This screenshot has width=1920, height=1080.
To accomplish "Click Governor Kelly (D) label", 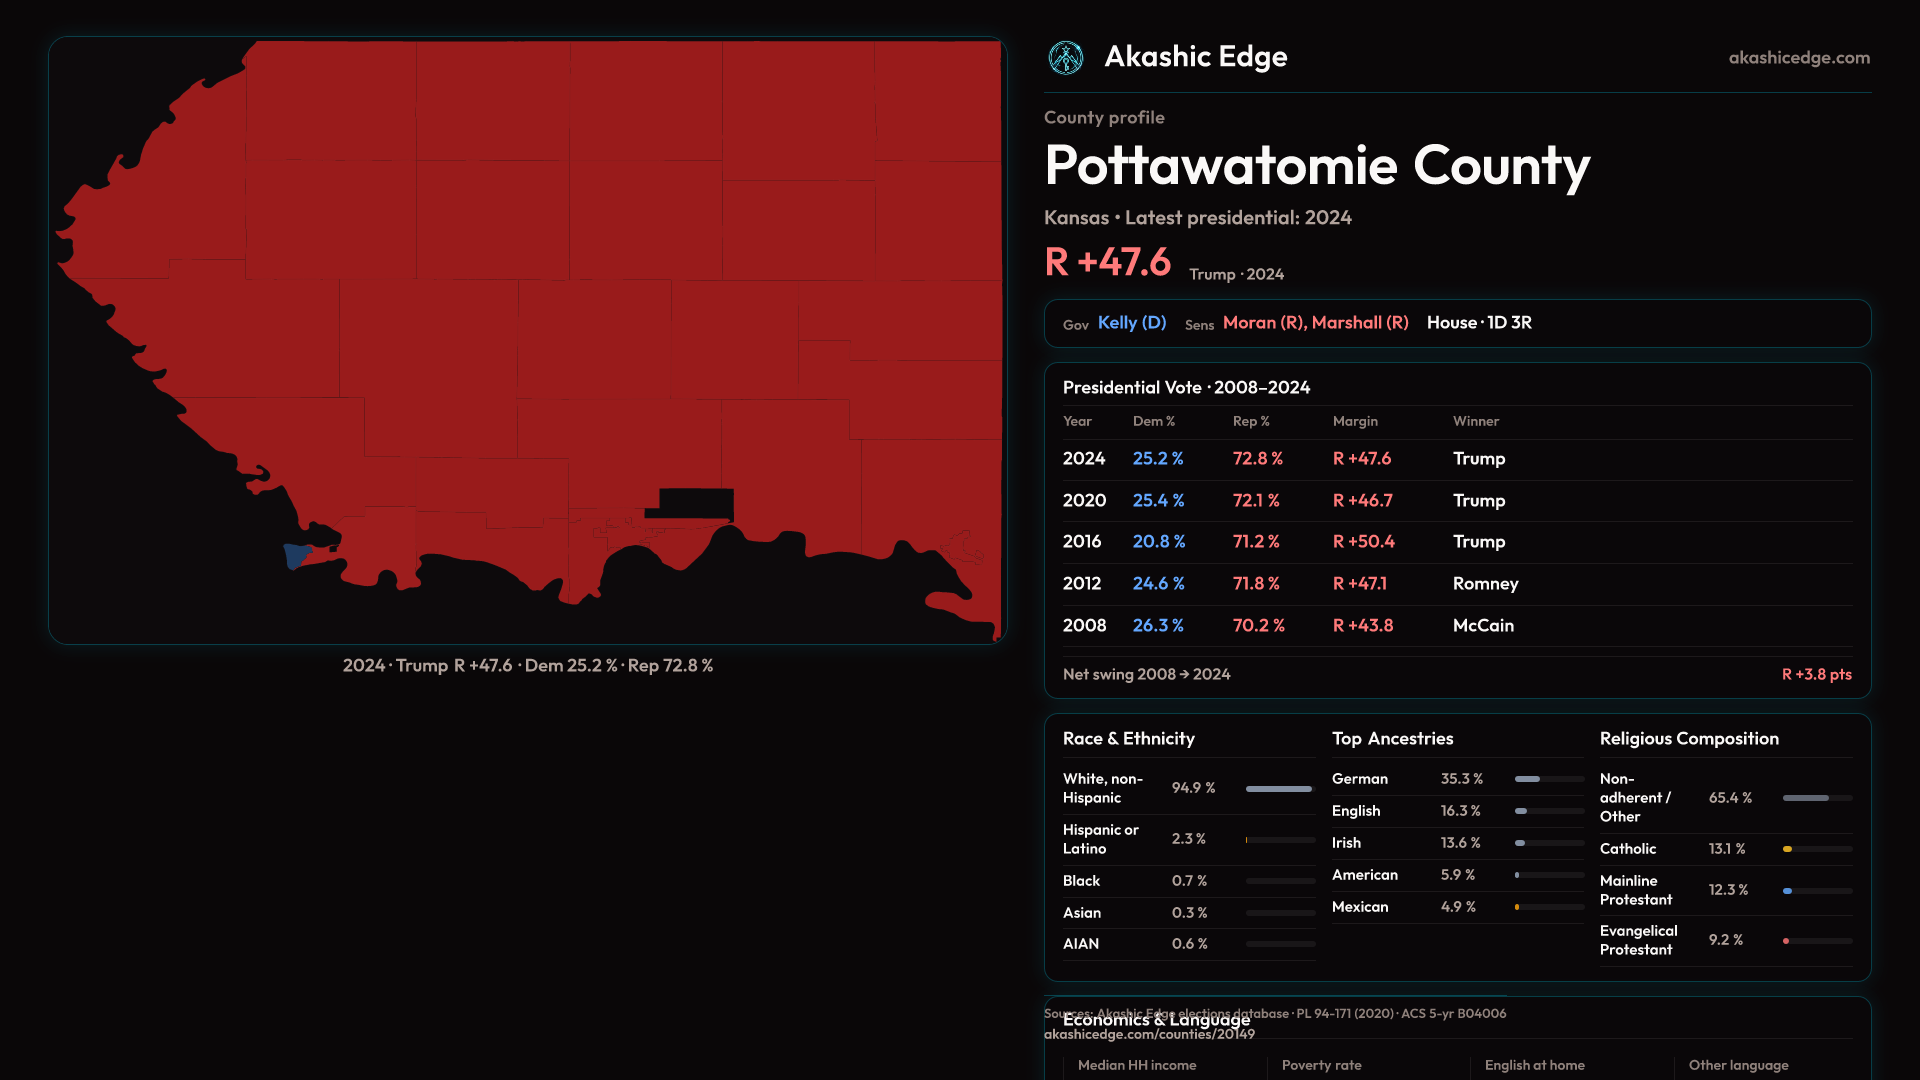I will [x=1131, y=323].
